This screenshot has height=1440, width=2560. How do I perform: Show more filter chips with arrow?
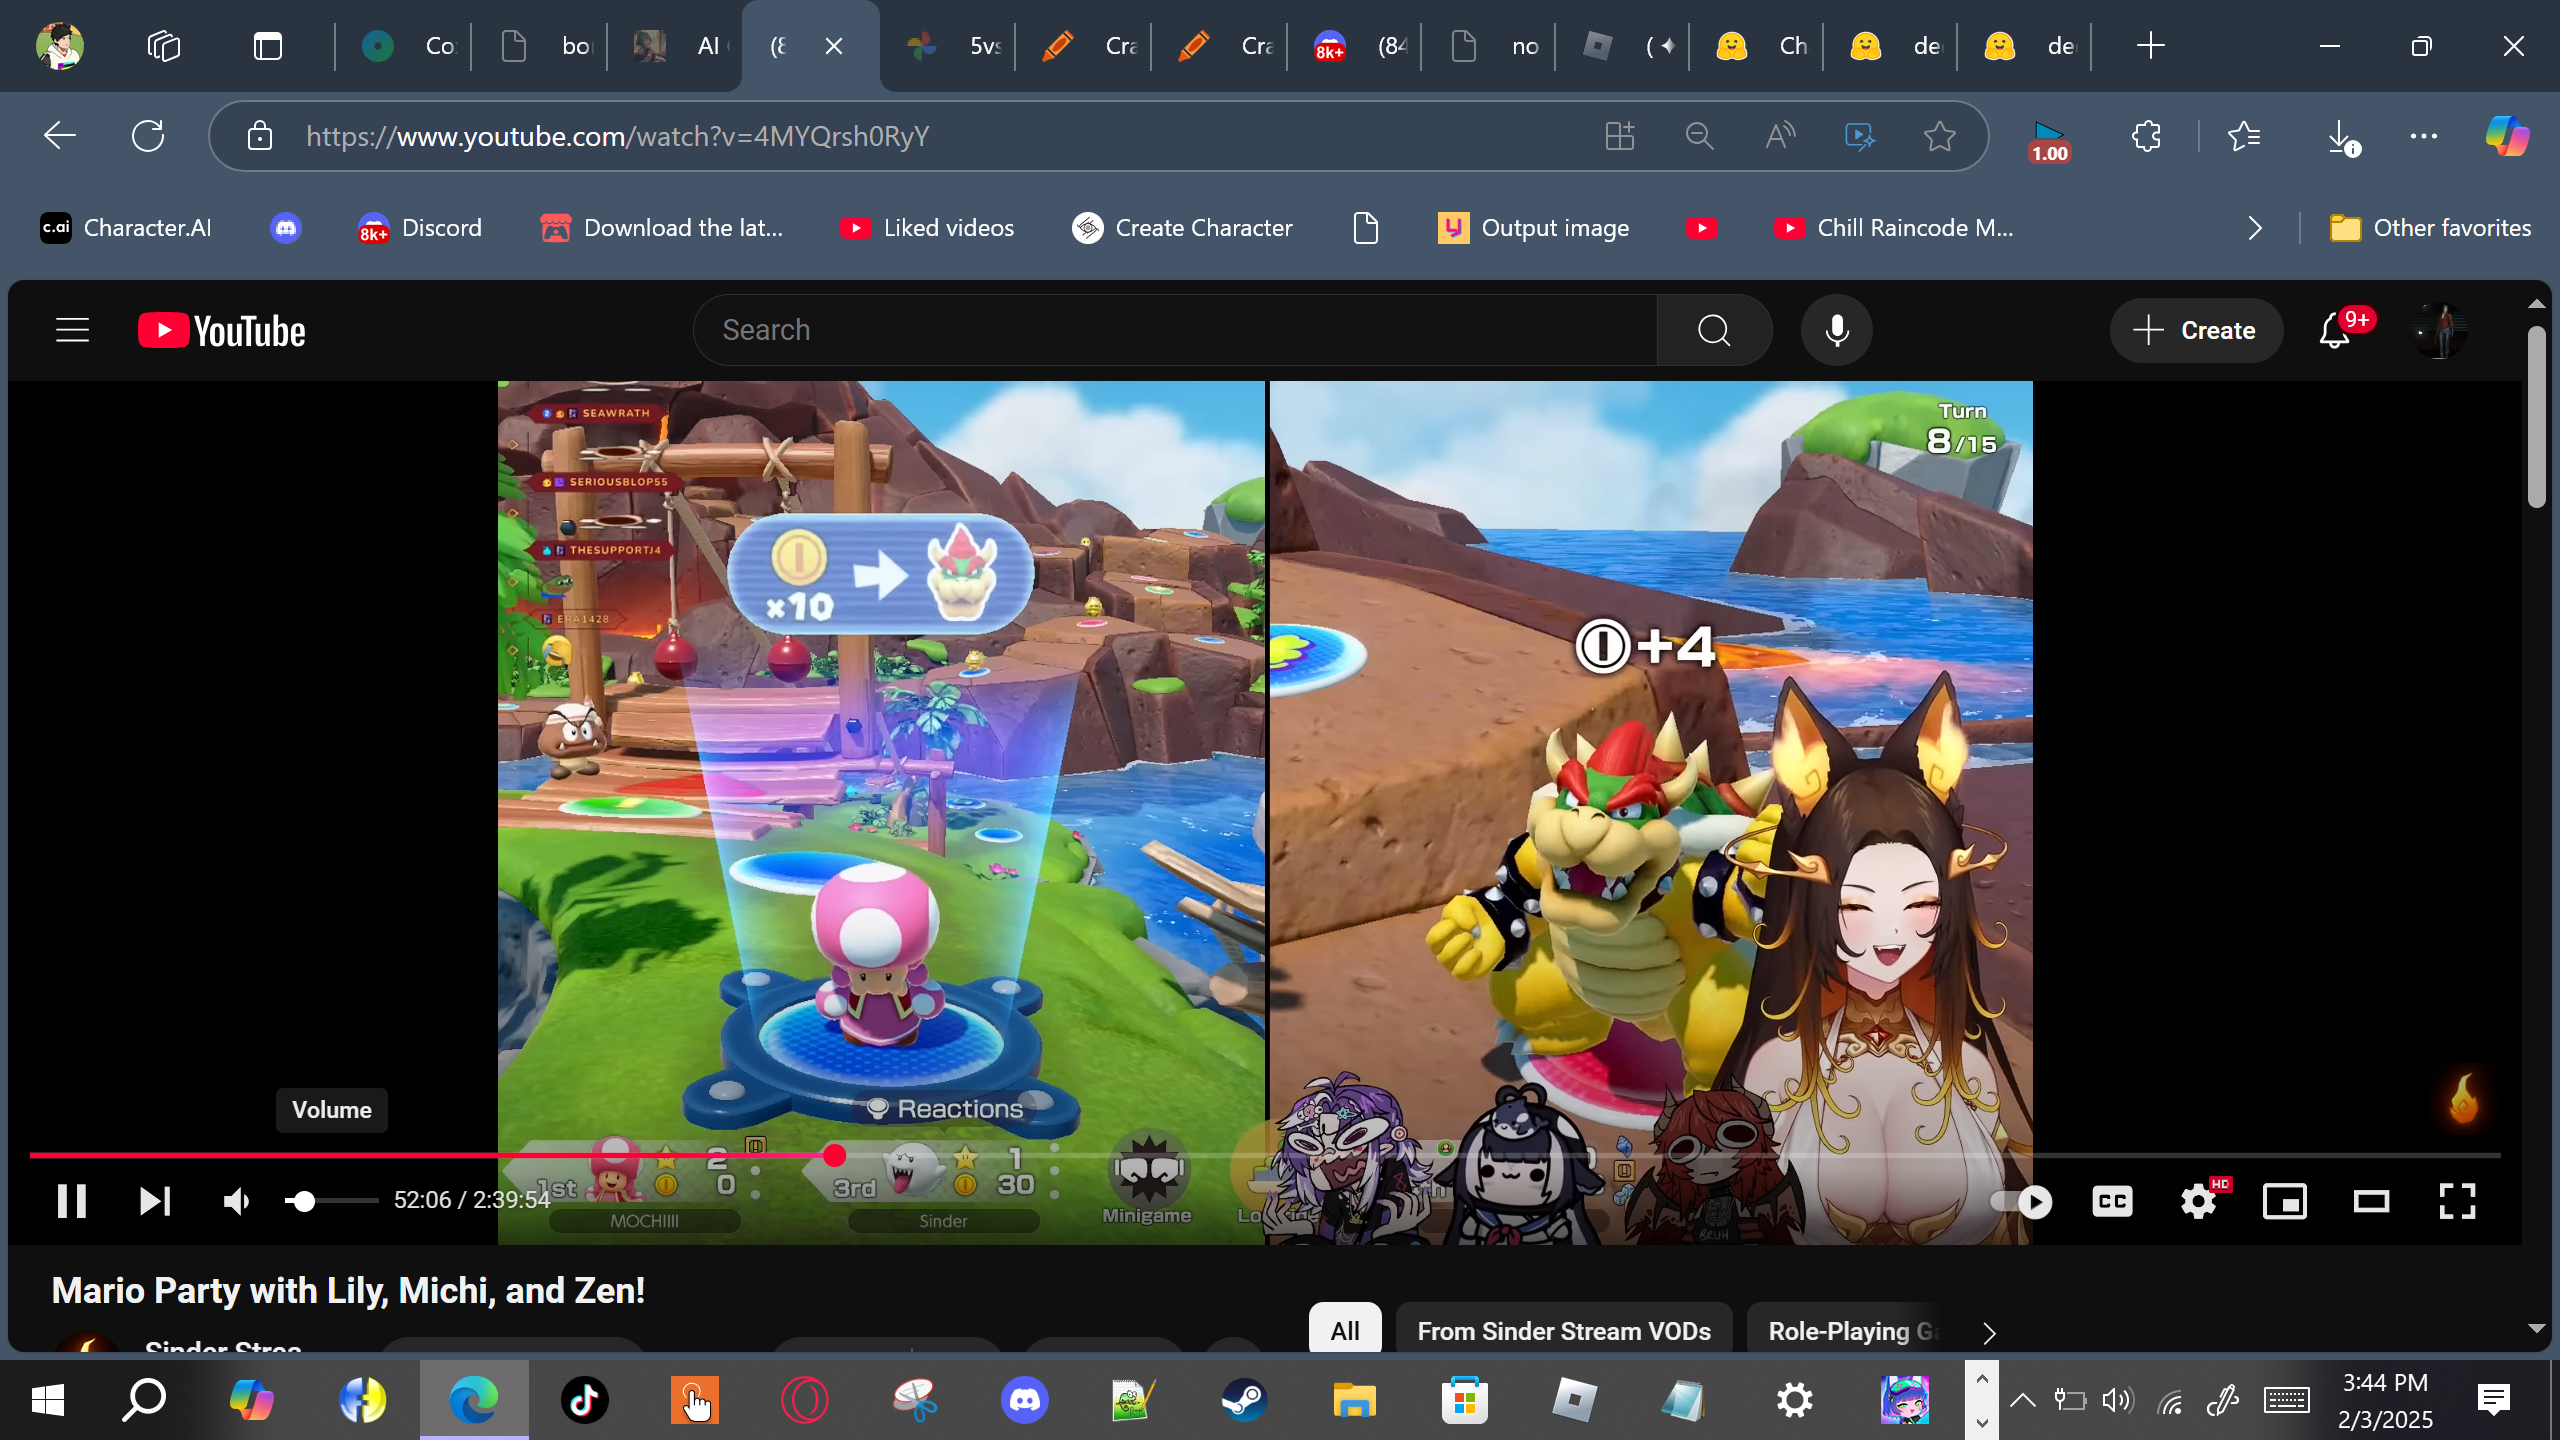tap(1989, 1332)
